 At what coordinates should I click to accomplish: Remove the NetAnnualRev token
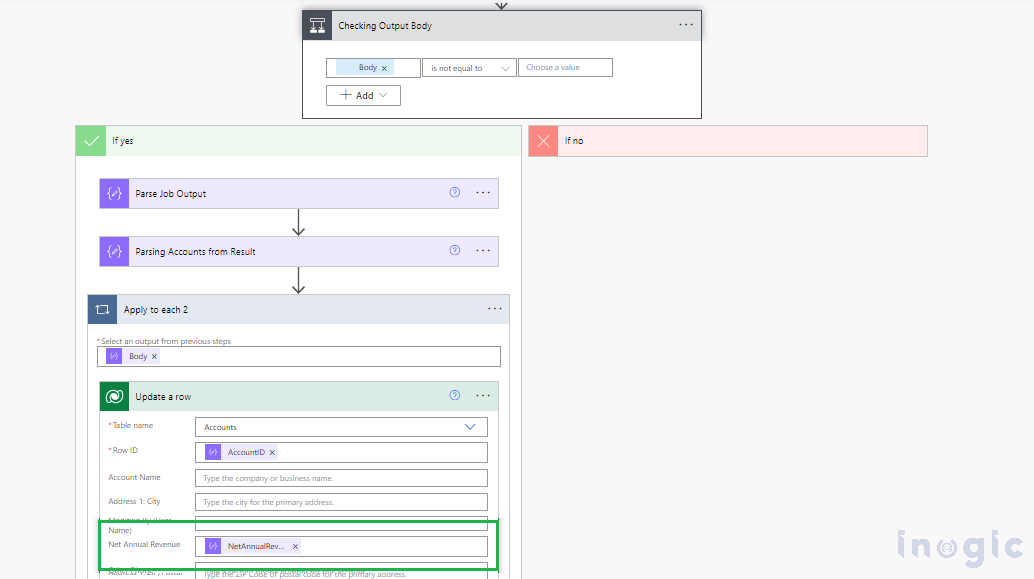[295, 547]
